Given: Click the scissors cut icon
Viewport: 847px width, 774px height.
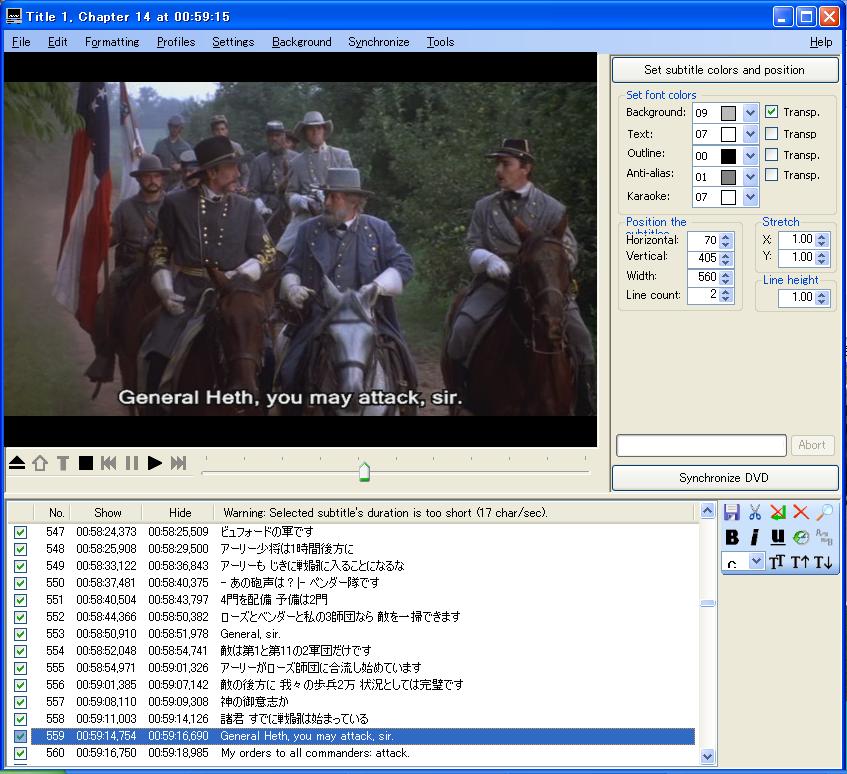Looking at the screenshot, I should 755,513.
